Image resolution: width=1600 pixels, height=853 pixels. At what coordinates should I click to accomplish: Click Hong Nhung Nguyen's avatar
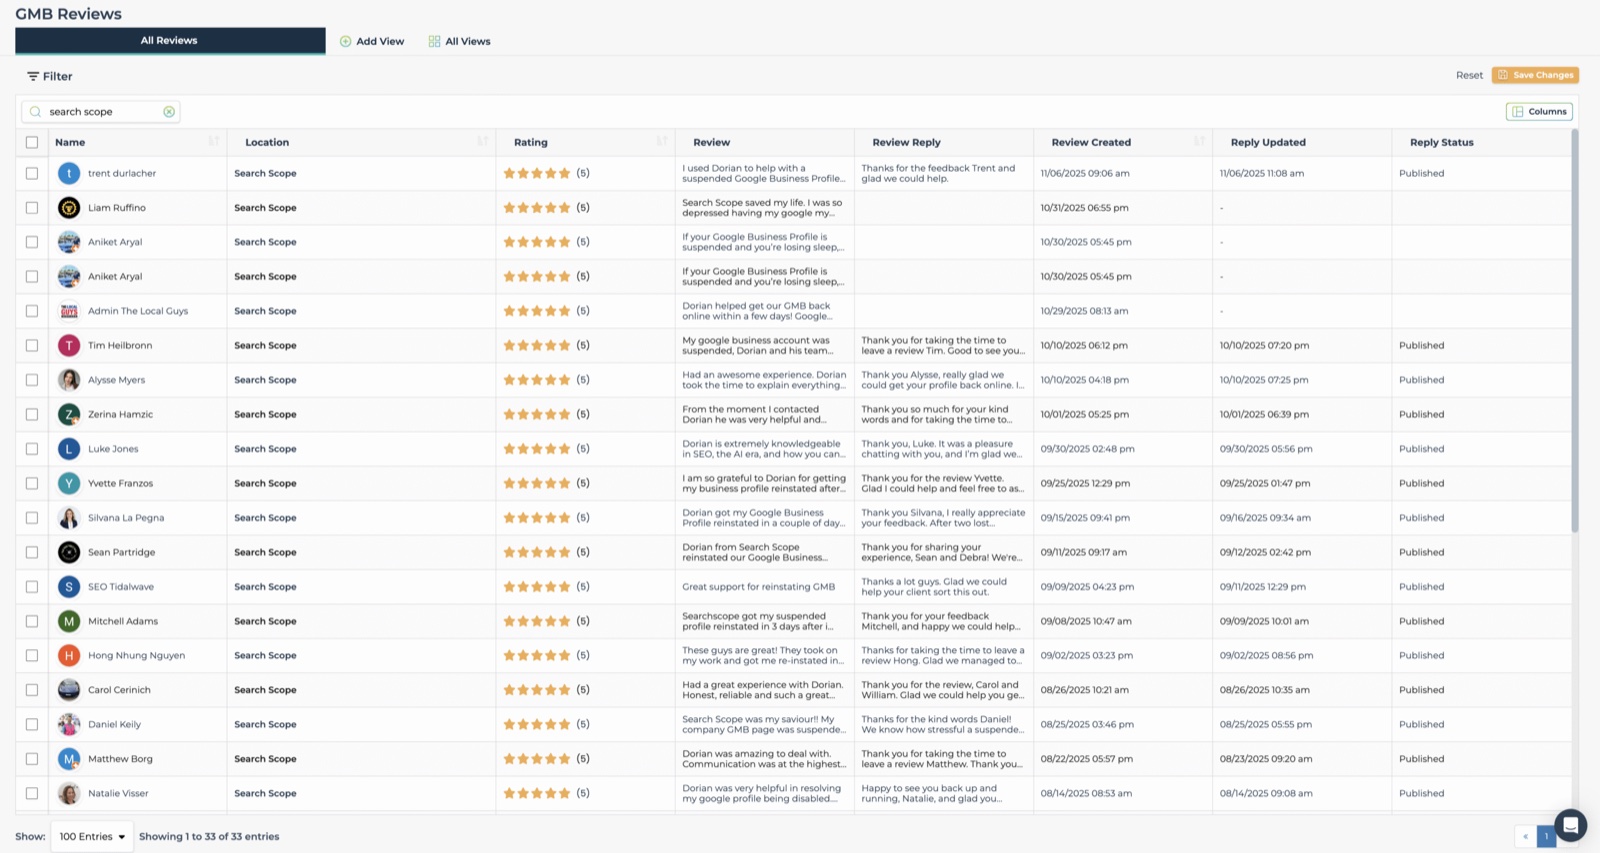point(69,656)
